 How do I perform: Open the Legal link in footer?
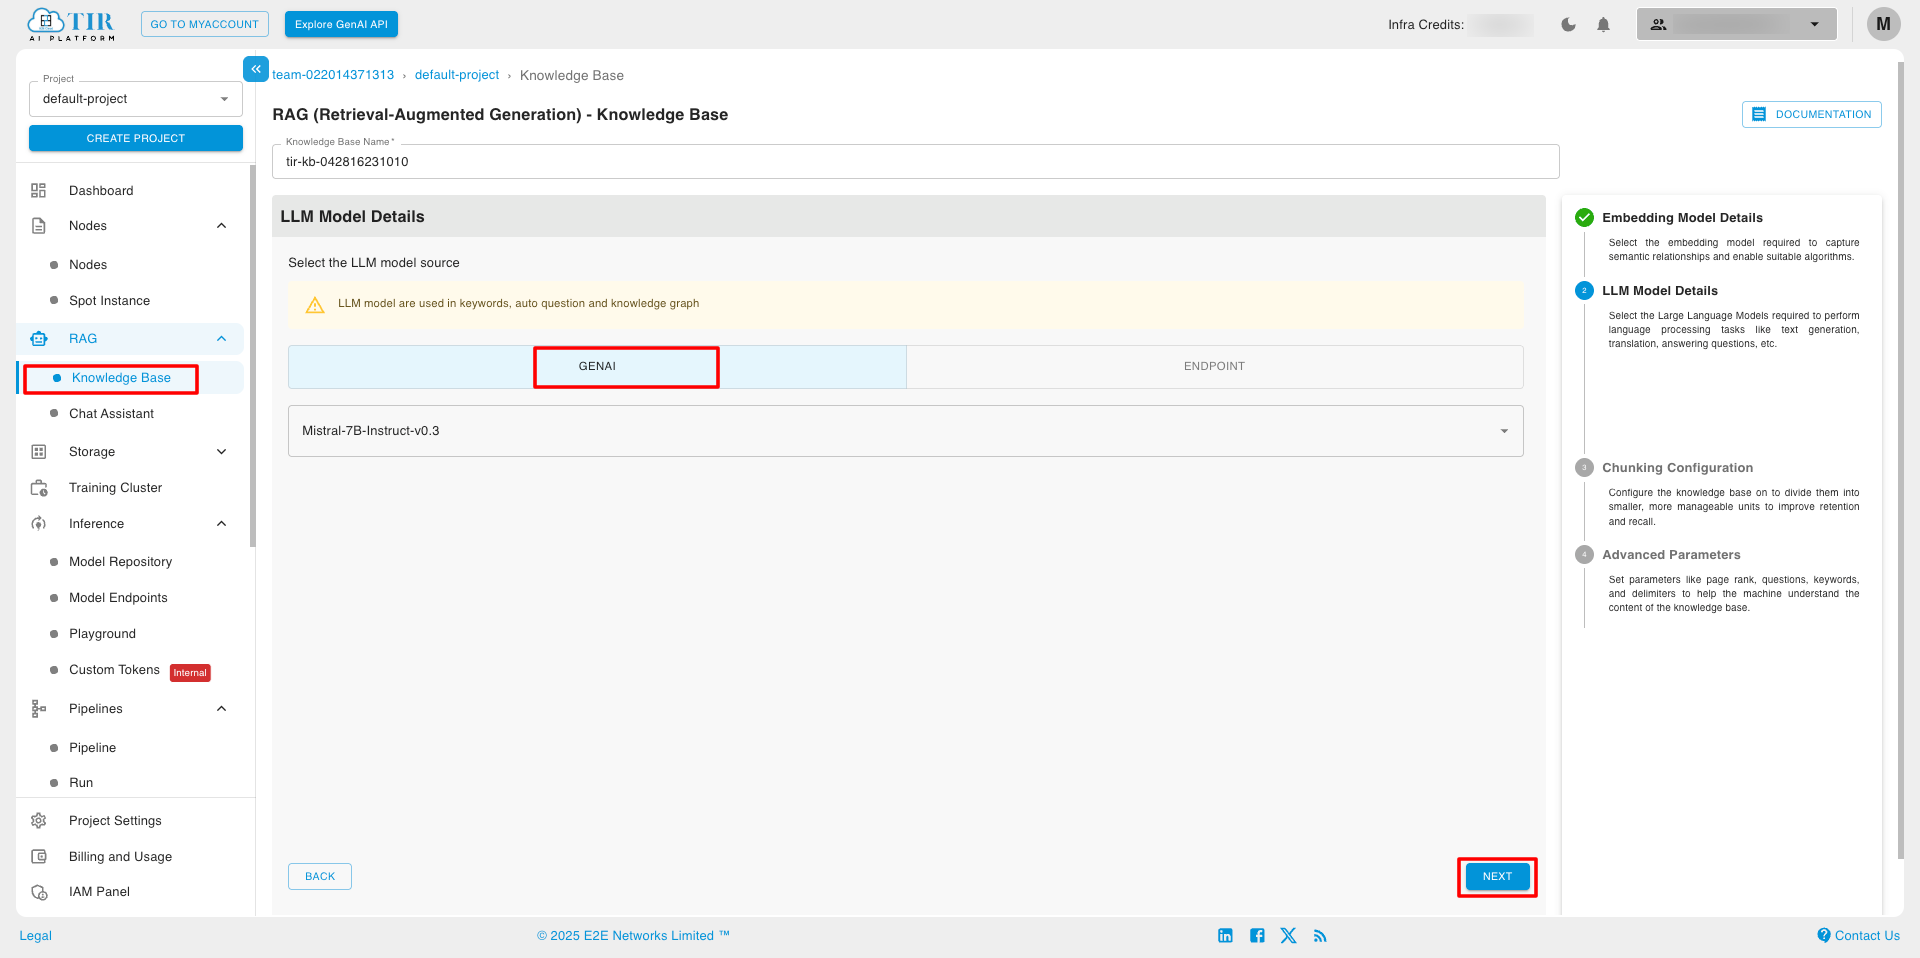click(35, 936)
